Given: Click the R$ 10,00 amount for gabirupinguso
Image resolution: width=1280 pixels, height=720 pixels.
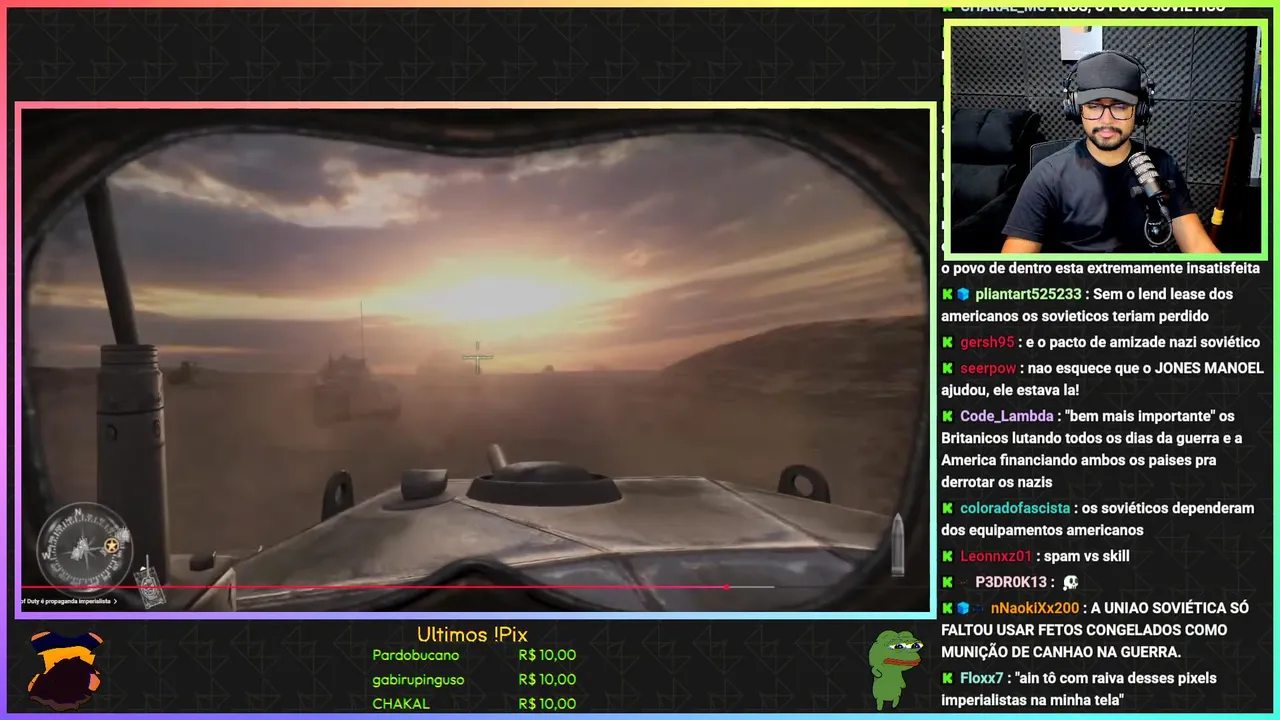Looking at the screenshot, I should click(547, 680).
